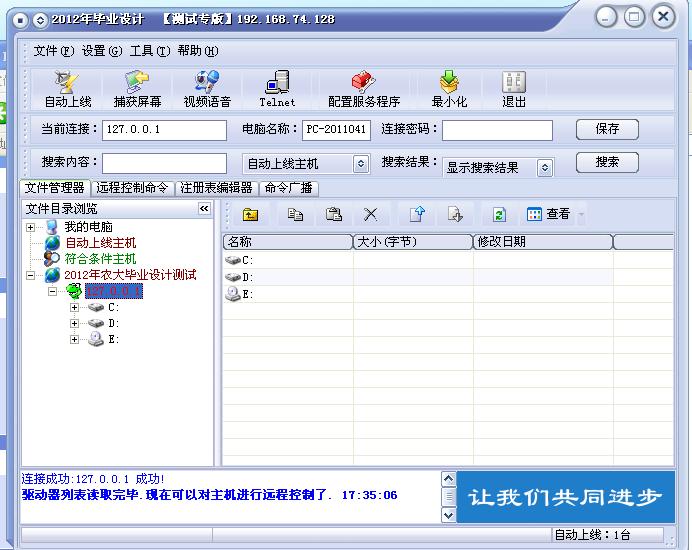Open 配置服务程序 configuration tool
The width and height of the screenshot is (692, 550).
pyautogui.click(x=364, y=90)
